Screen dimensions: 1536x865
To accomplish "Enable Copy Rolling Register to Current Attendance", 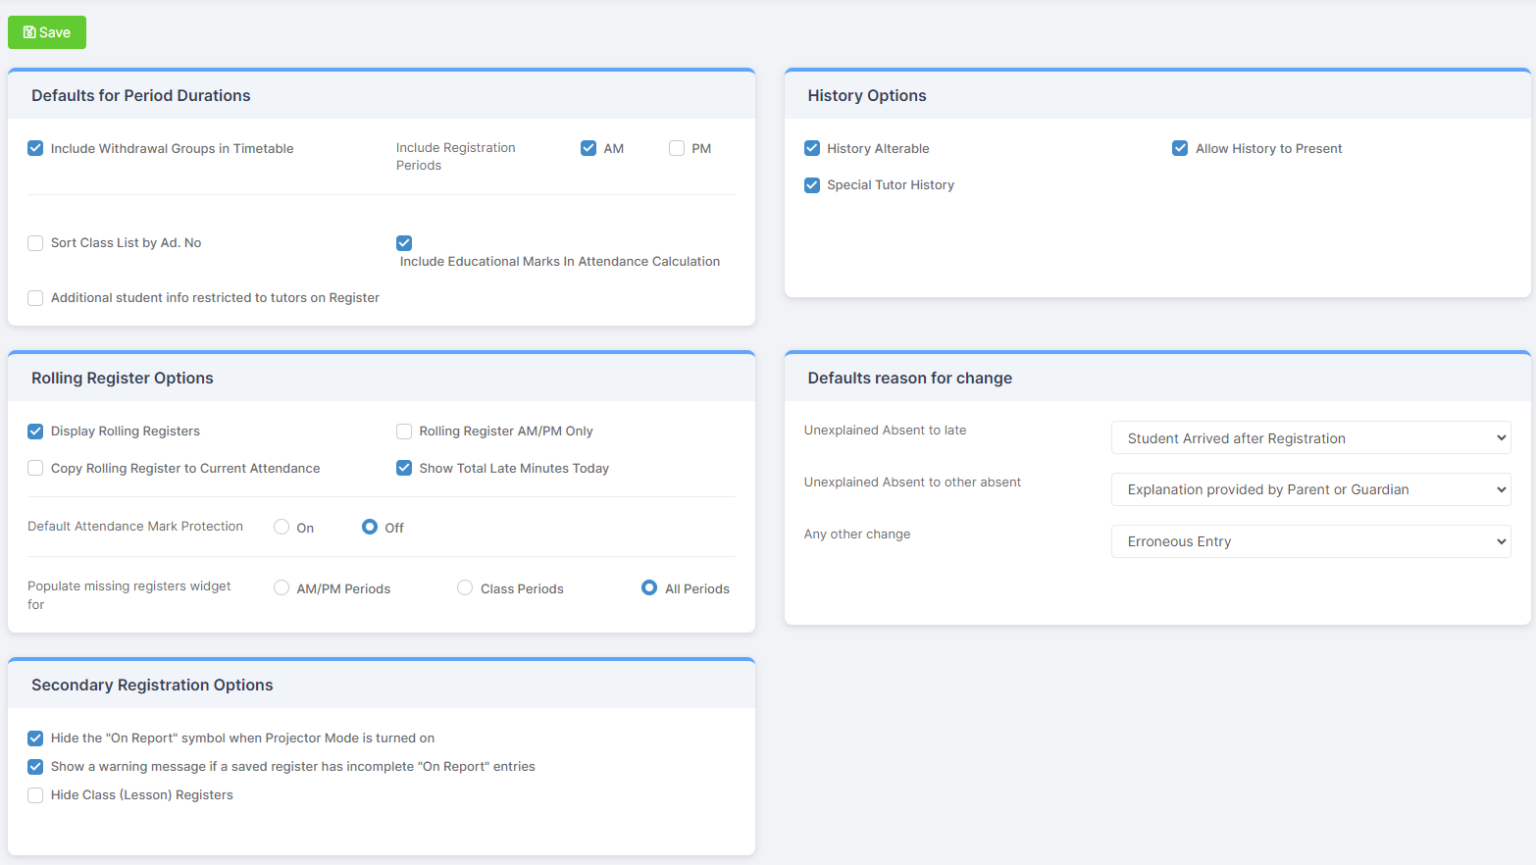I will click(x=35, y=468).
